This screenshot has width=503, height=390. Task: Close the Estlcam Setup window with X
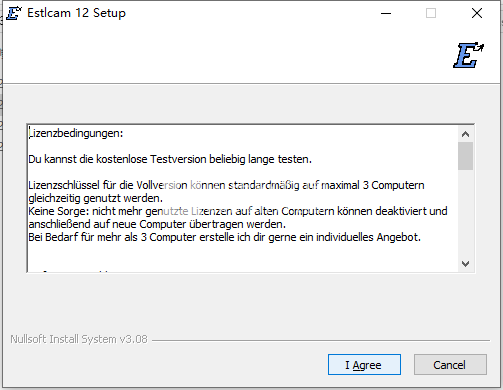[477, 13]
